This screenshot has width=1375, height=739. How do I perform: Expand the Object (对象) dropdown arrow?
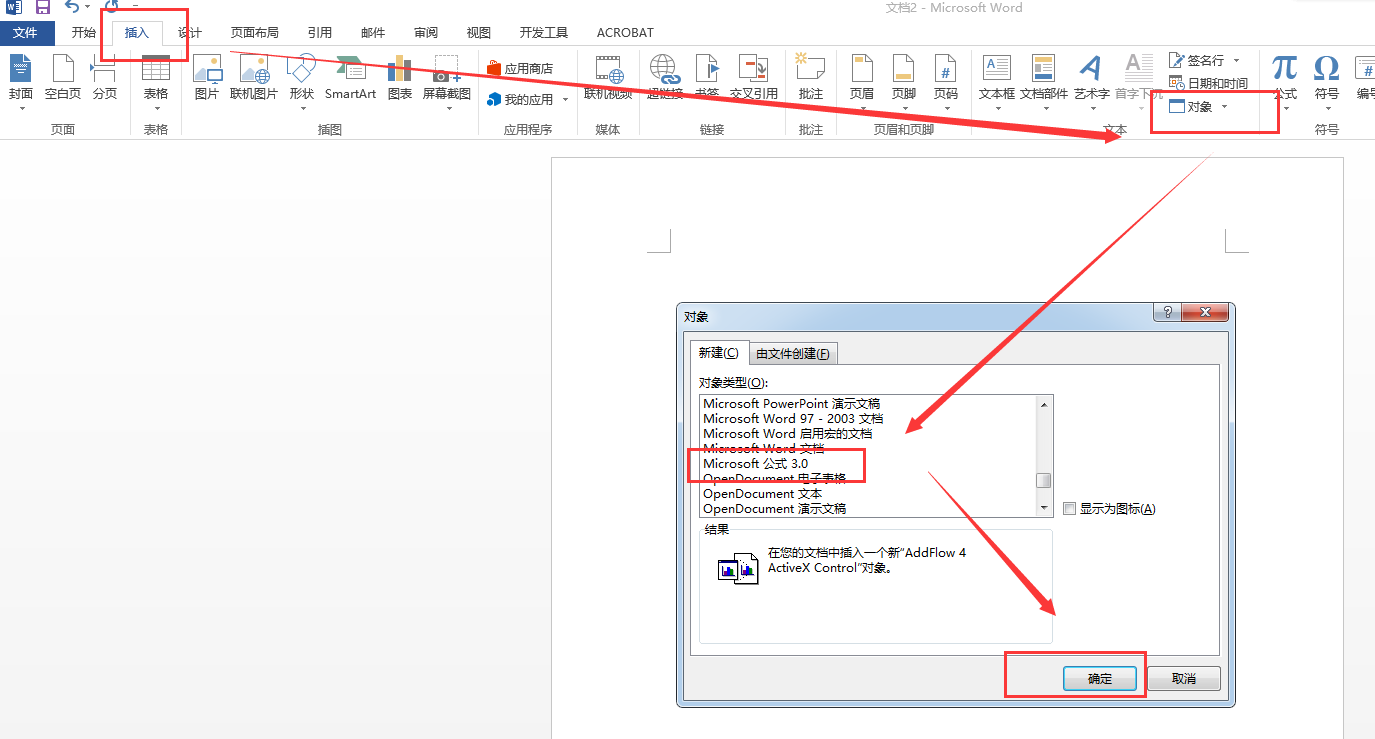(1224, 107)
